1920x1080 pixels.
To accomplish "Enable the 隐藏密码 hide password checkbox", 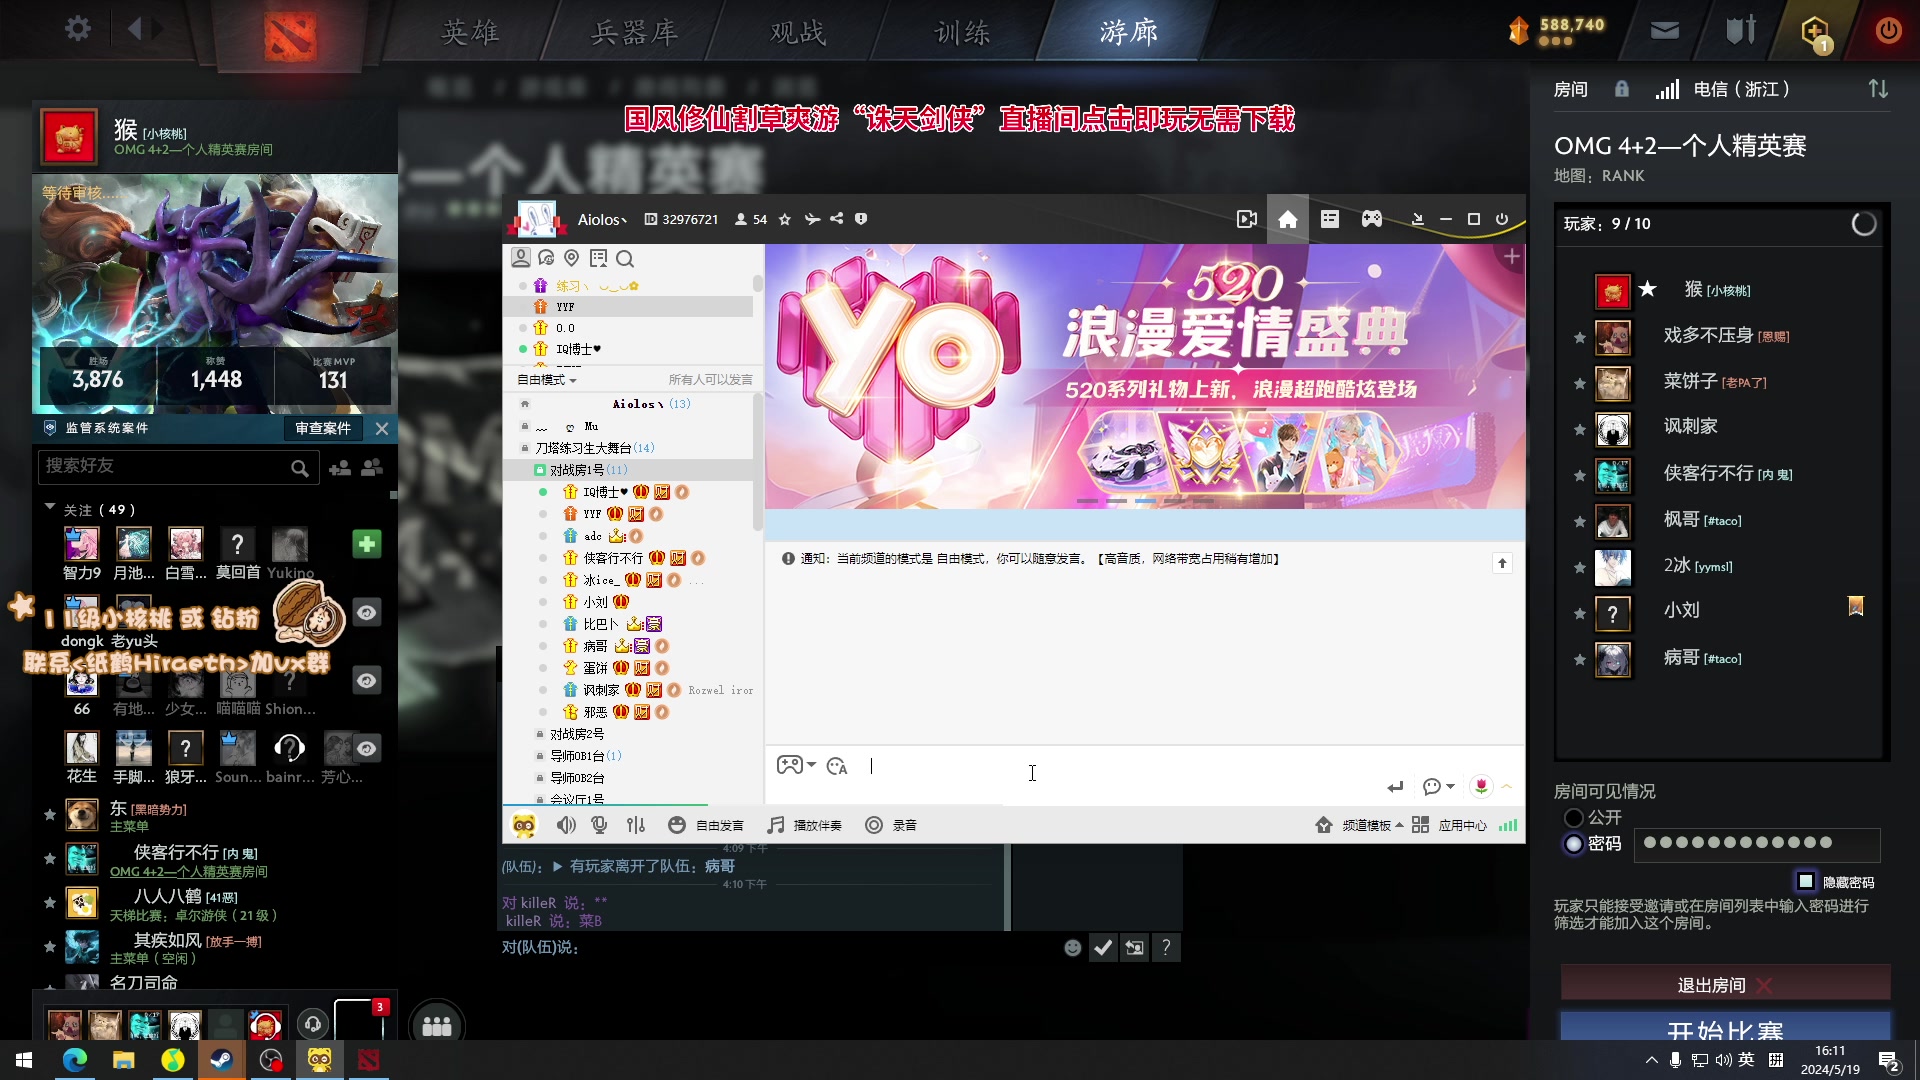I will 1805,882.
